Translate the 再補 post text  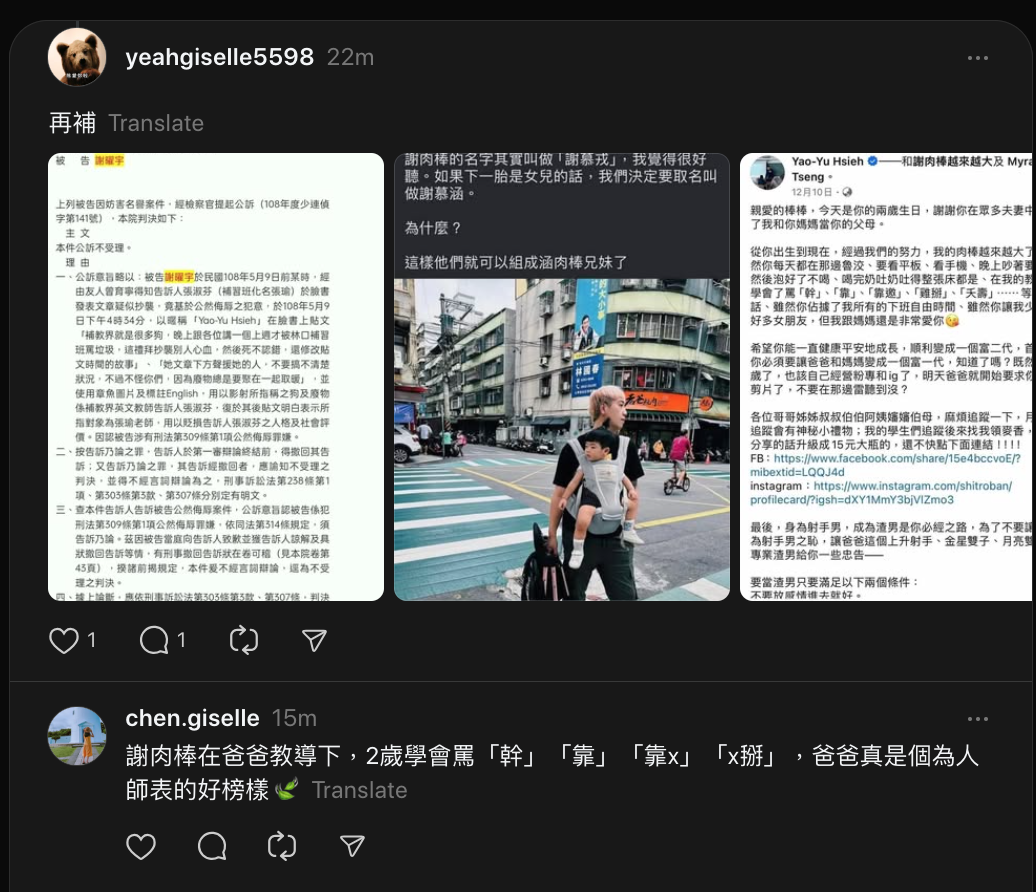point(156,124)
